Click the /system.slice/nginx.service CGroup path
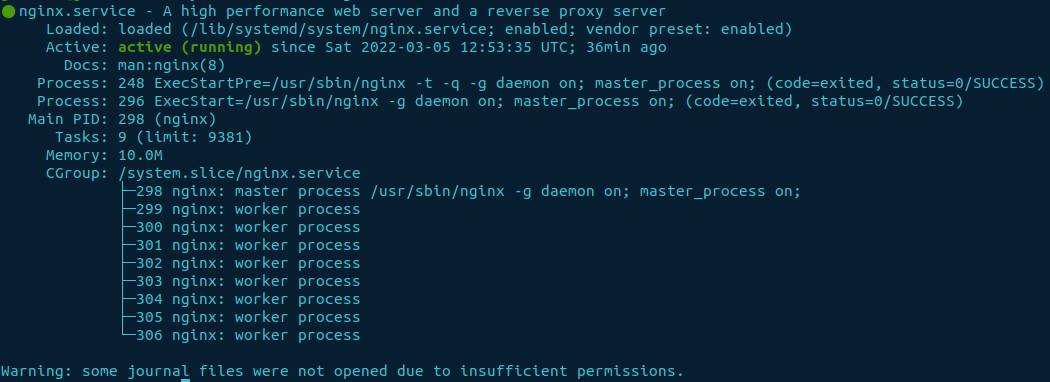1050x382 pixels. pyautogui.click(x=239, y=174)
